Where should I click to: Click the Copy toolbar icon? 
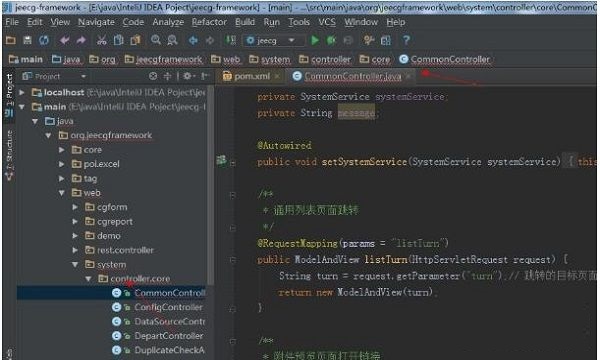pos(118,40)
